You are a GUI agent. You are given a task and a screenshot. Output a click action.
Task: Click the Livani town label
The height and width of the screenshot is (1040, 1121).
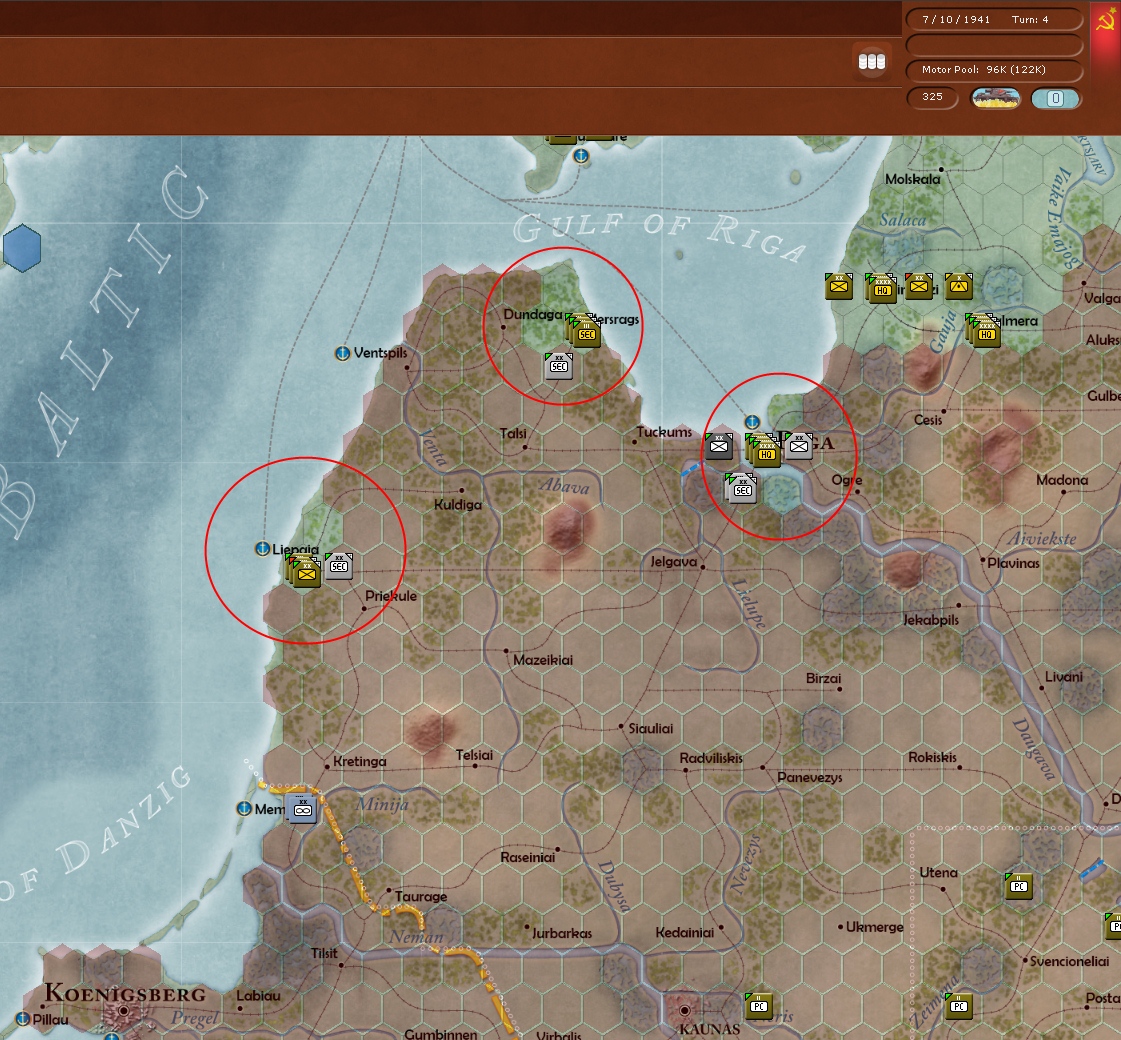point(1064,677)
